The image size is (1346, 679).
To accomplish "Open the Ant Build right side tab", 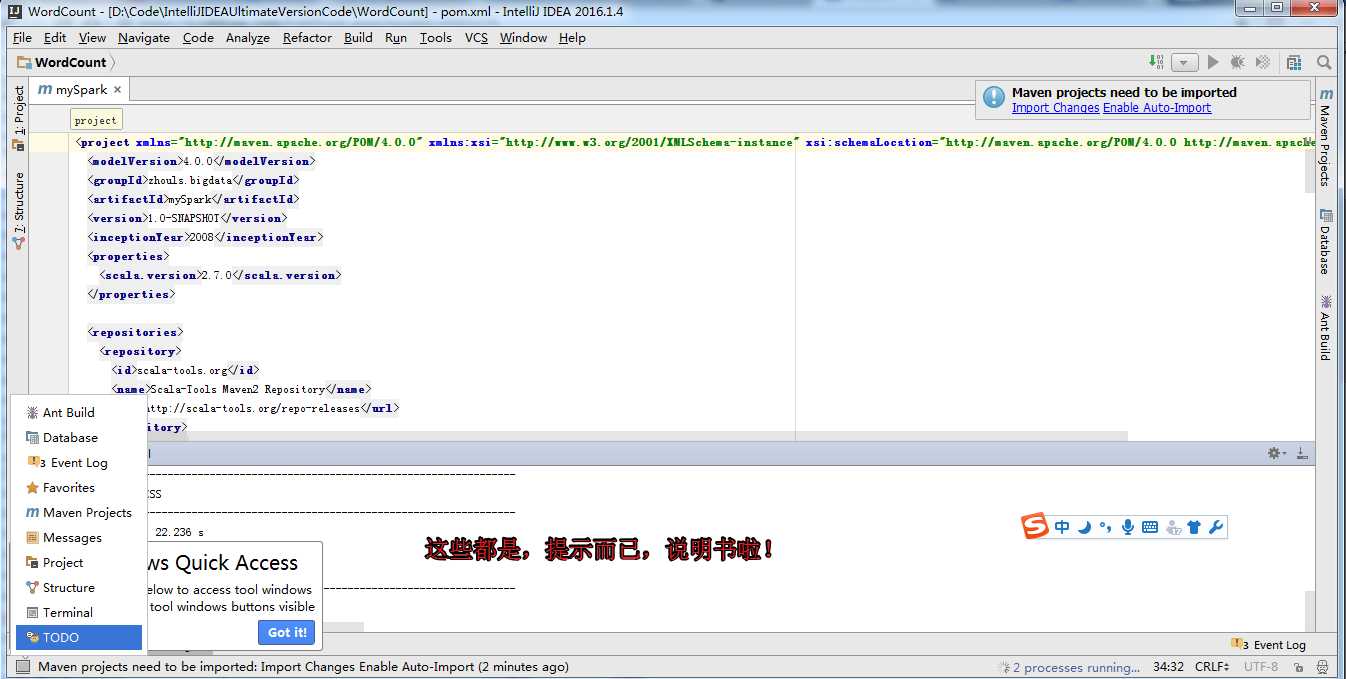I will [x=1325, y=327].
